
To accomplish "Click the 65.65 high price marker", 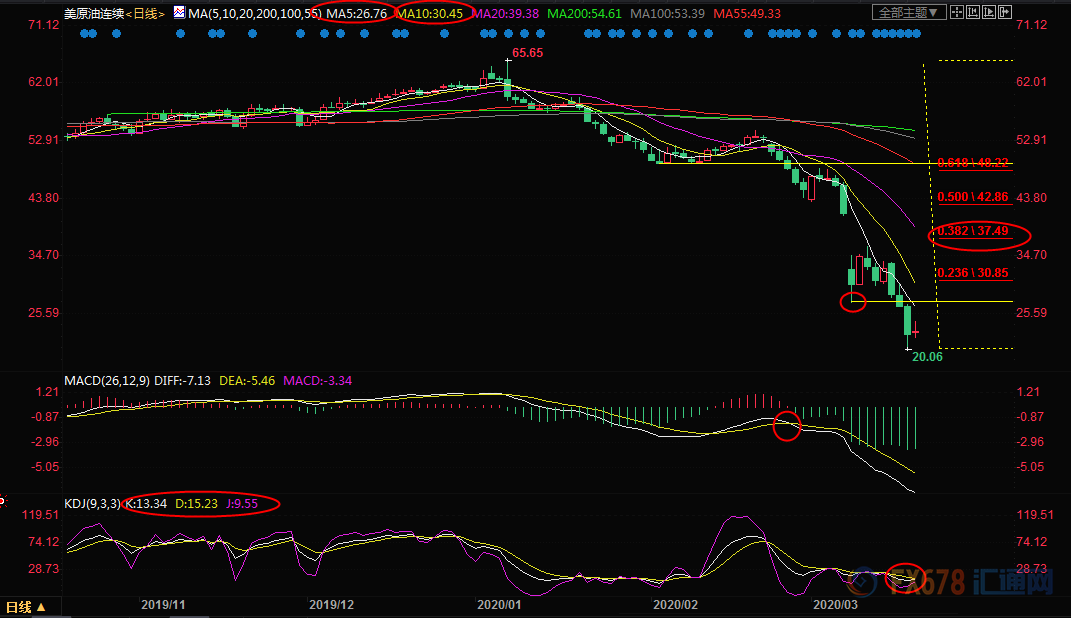I will click(527, 53).
